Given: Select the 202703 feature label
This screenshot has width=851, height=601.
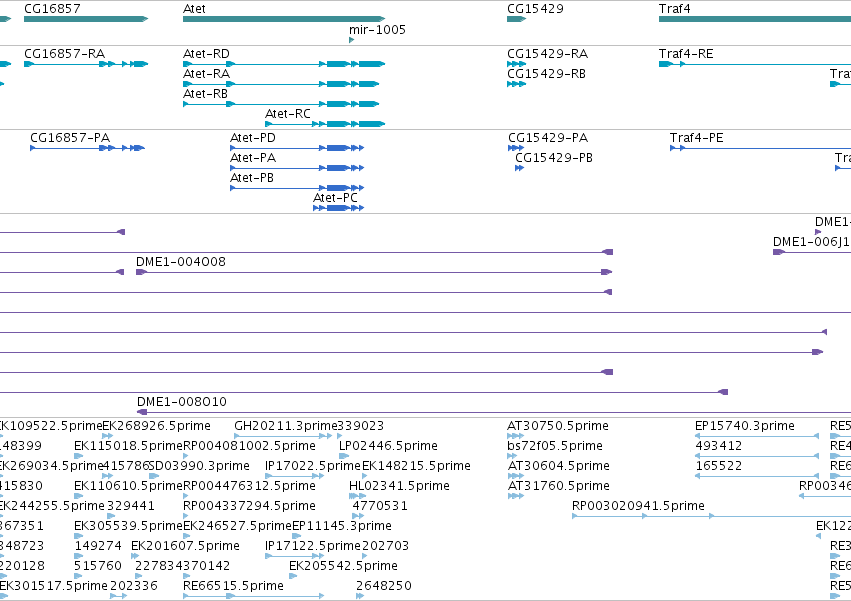Looking at the screenshot, I should 385,546.
